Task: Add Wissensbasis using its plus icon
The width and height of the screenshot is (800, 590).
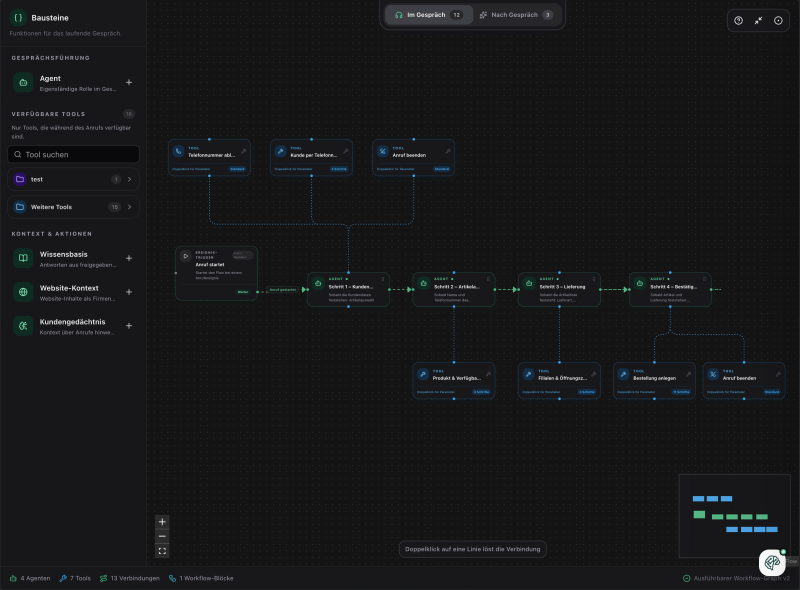Action: point(129,258)
